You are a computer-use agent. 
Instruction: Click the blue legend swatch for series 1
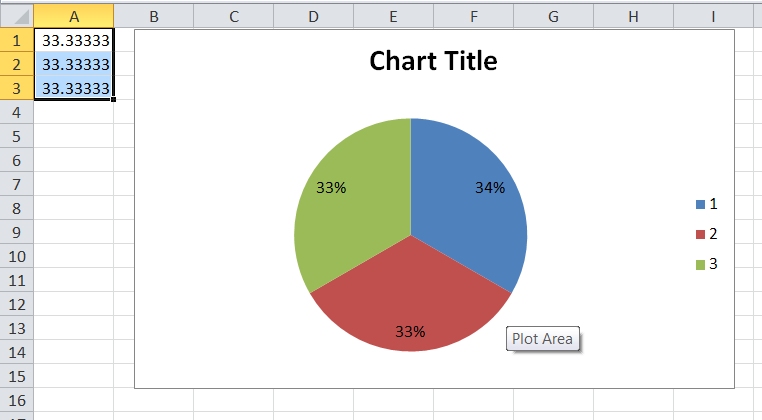click(700, 204)
